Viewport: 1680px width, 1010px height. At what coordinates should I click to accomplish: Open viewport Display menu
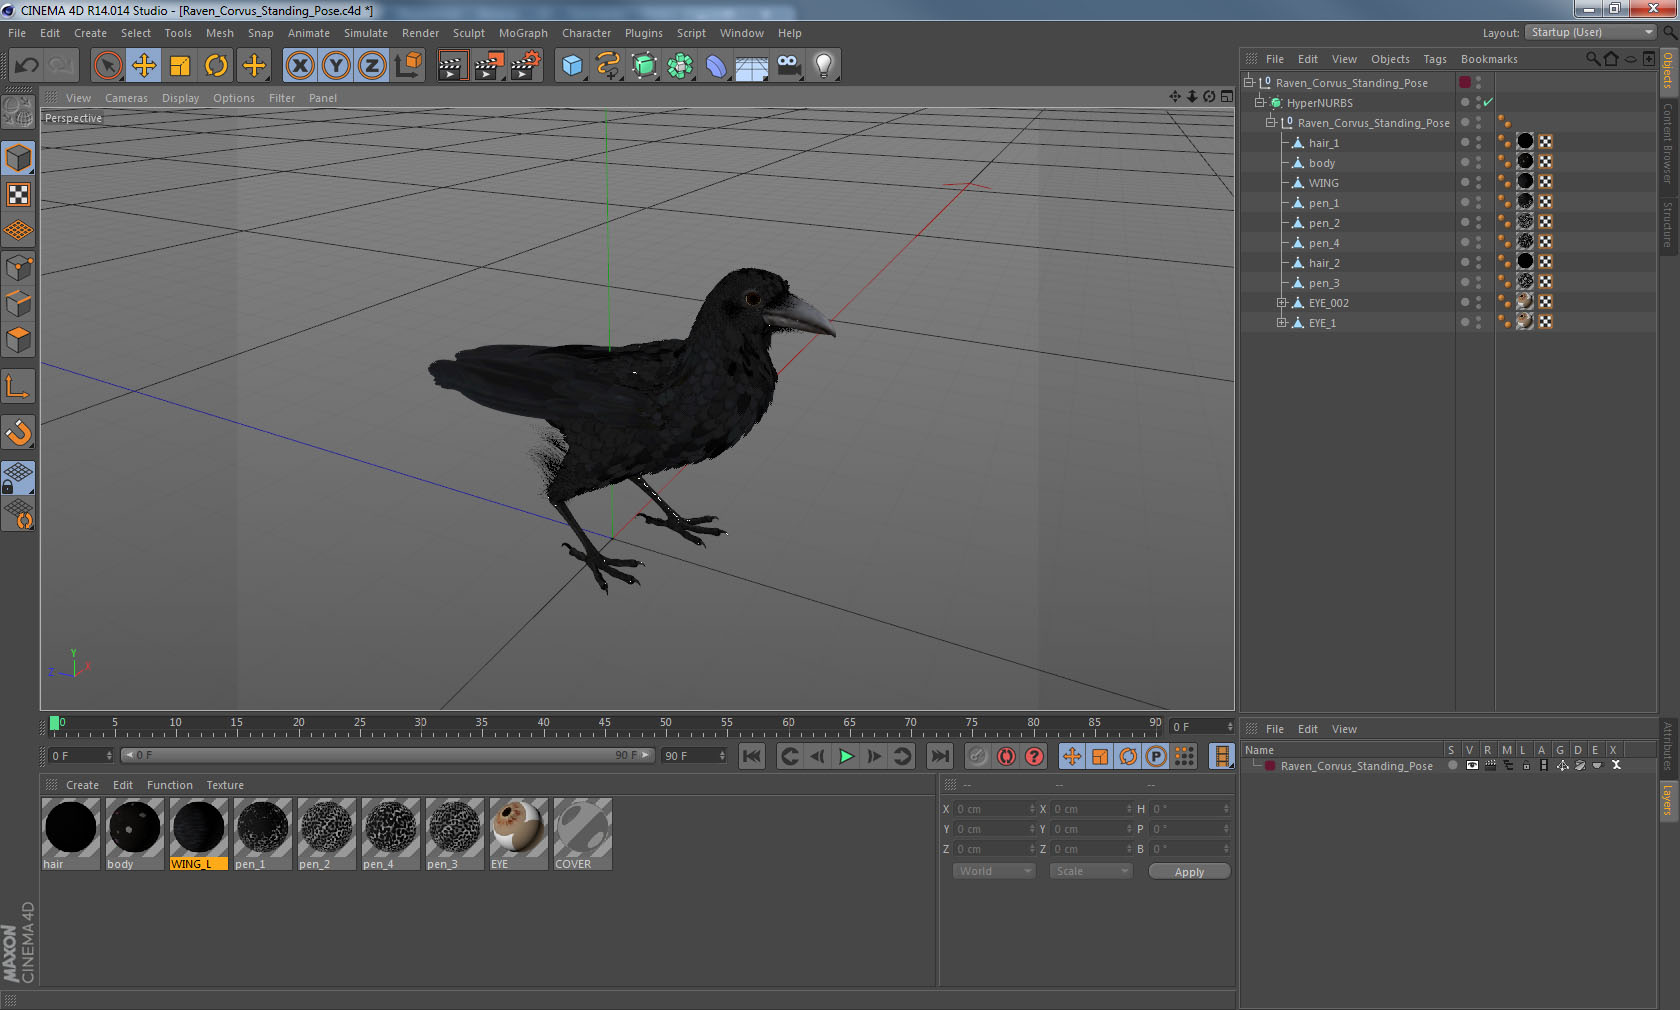coord(180,98)
